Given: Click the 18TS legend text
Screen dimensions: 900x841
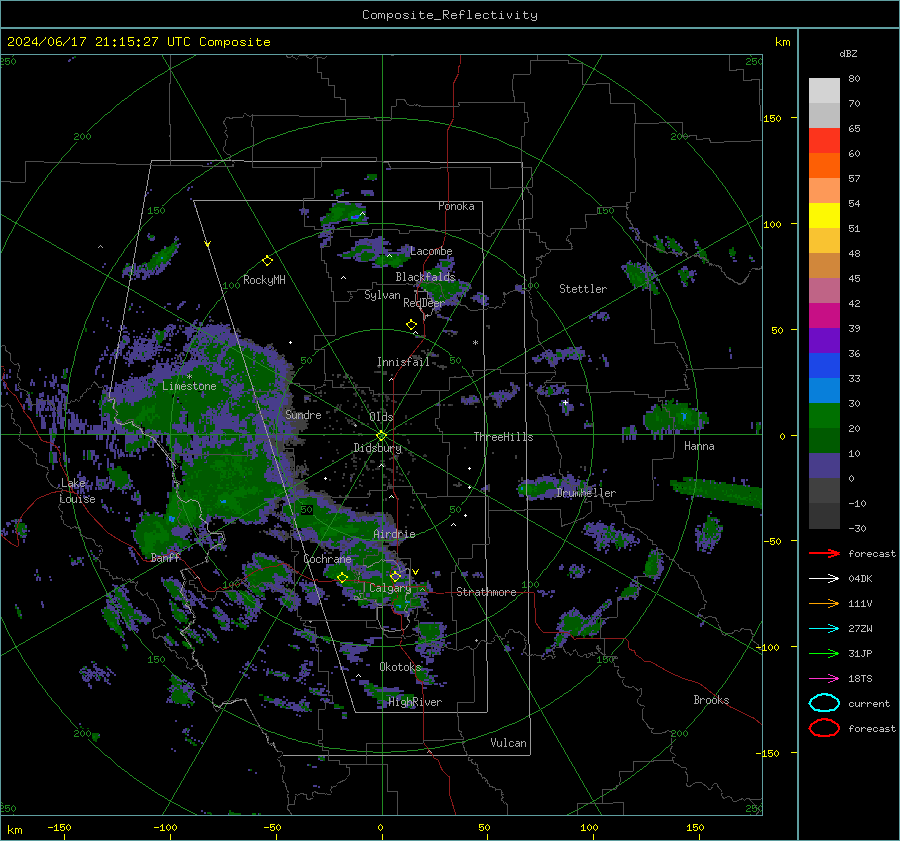Looking at the screenshot, I should (860, 678).
